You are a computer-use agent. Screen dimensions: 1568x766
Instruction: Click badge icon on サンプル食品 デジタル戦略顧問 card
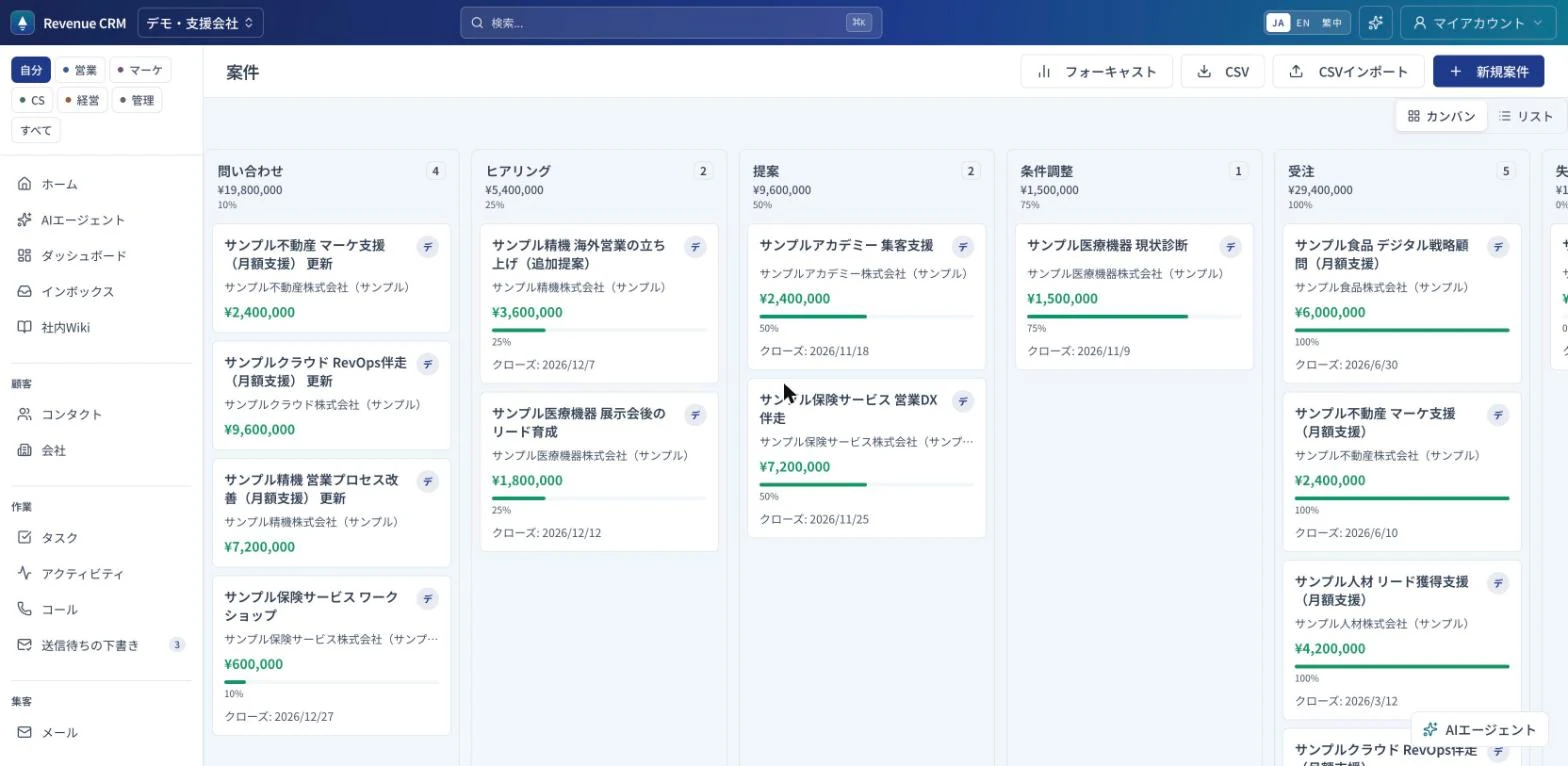pyautogui.click(x=1498, y=246)
